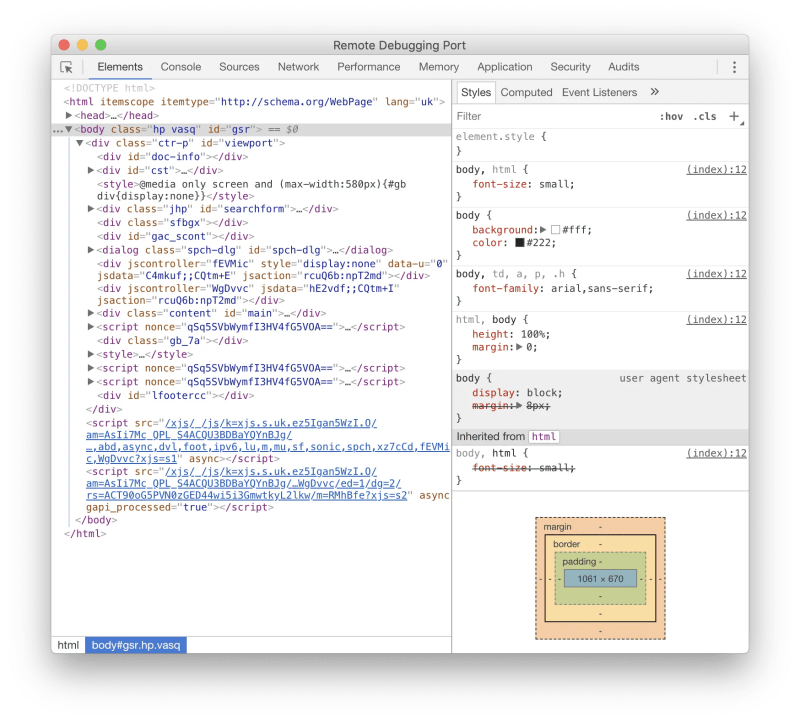Screen dimensions: 800x721
Task: Expand the head element node
Action: click(x=69, y=115)
